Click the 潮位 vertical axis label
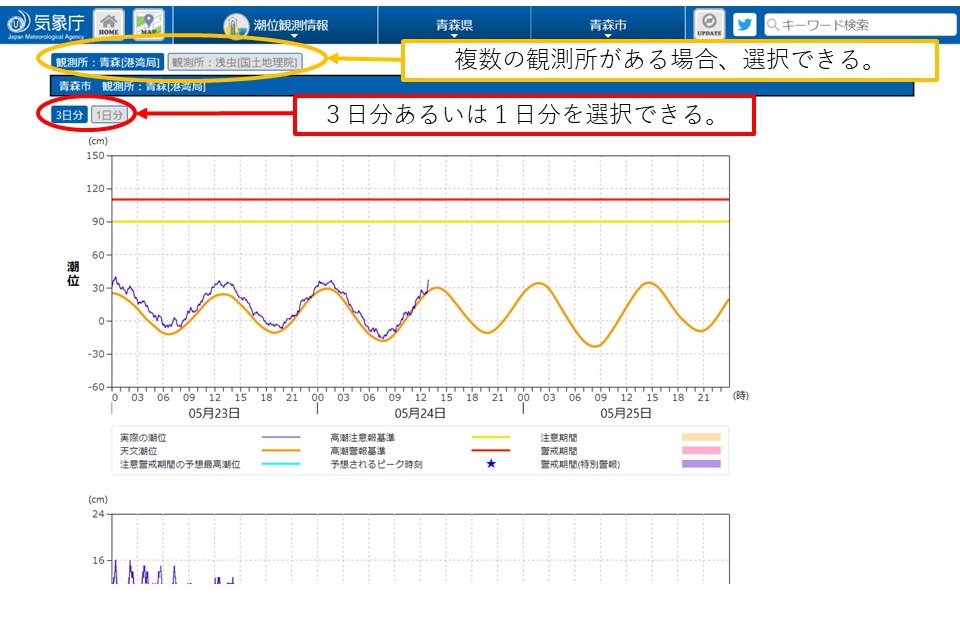960x618 pixels. [x=73, y=274]
